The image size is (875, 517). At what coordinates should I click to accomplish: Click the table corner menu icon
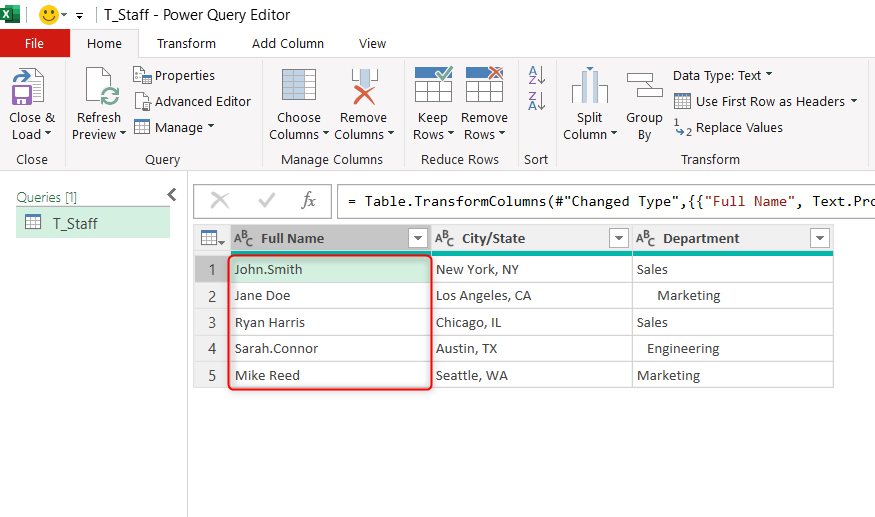tap(213, 238)
